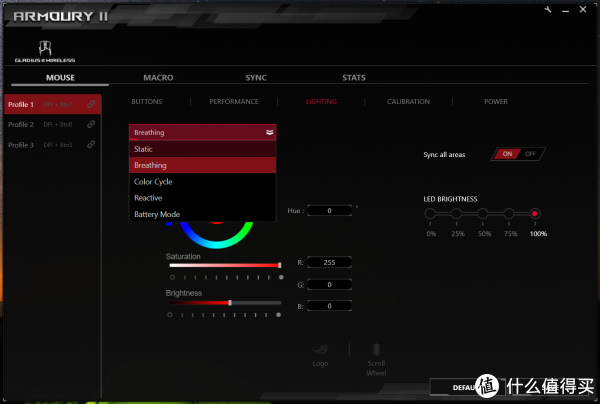Select the Logo lighting area icon
The height and width of the screenshot is (404, 600).
coord(320,350)
